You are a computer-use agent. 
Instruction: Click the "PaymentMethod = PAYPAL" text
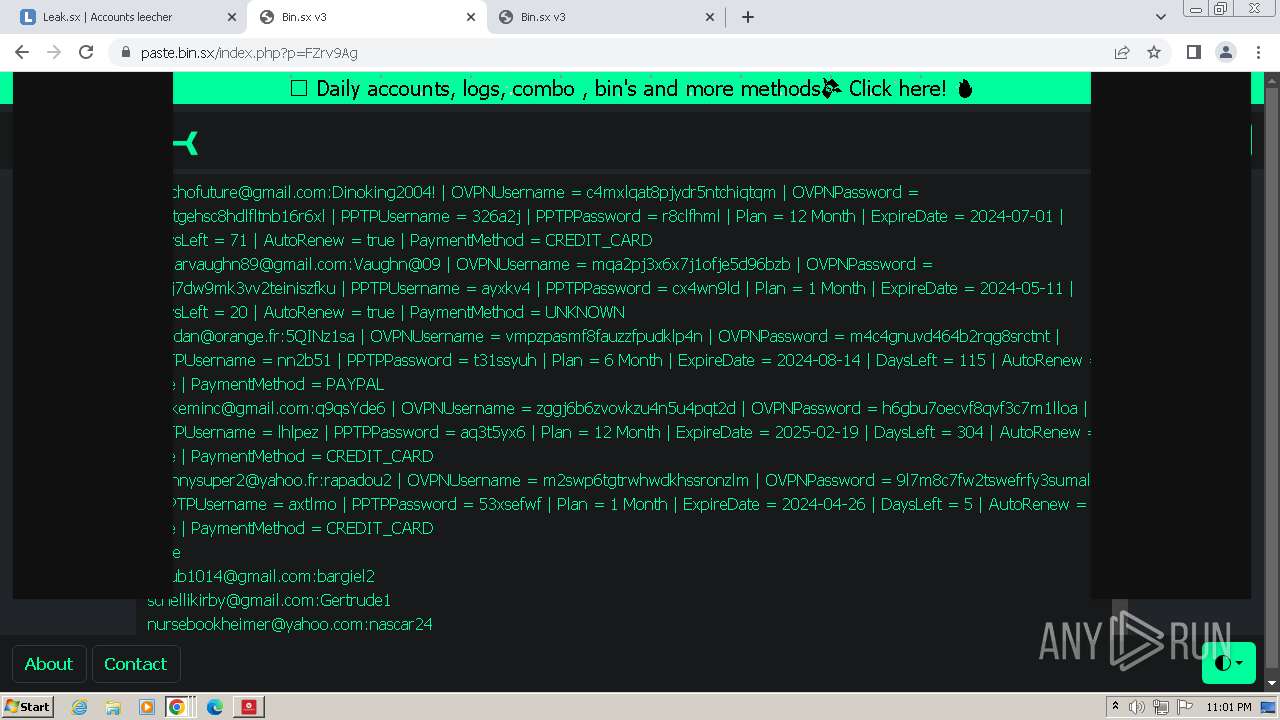pyautogui.click(x=287, y=384)
